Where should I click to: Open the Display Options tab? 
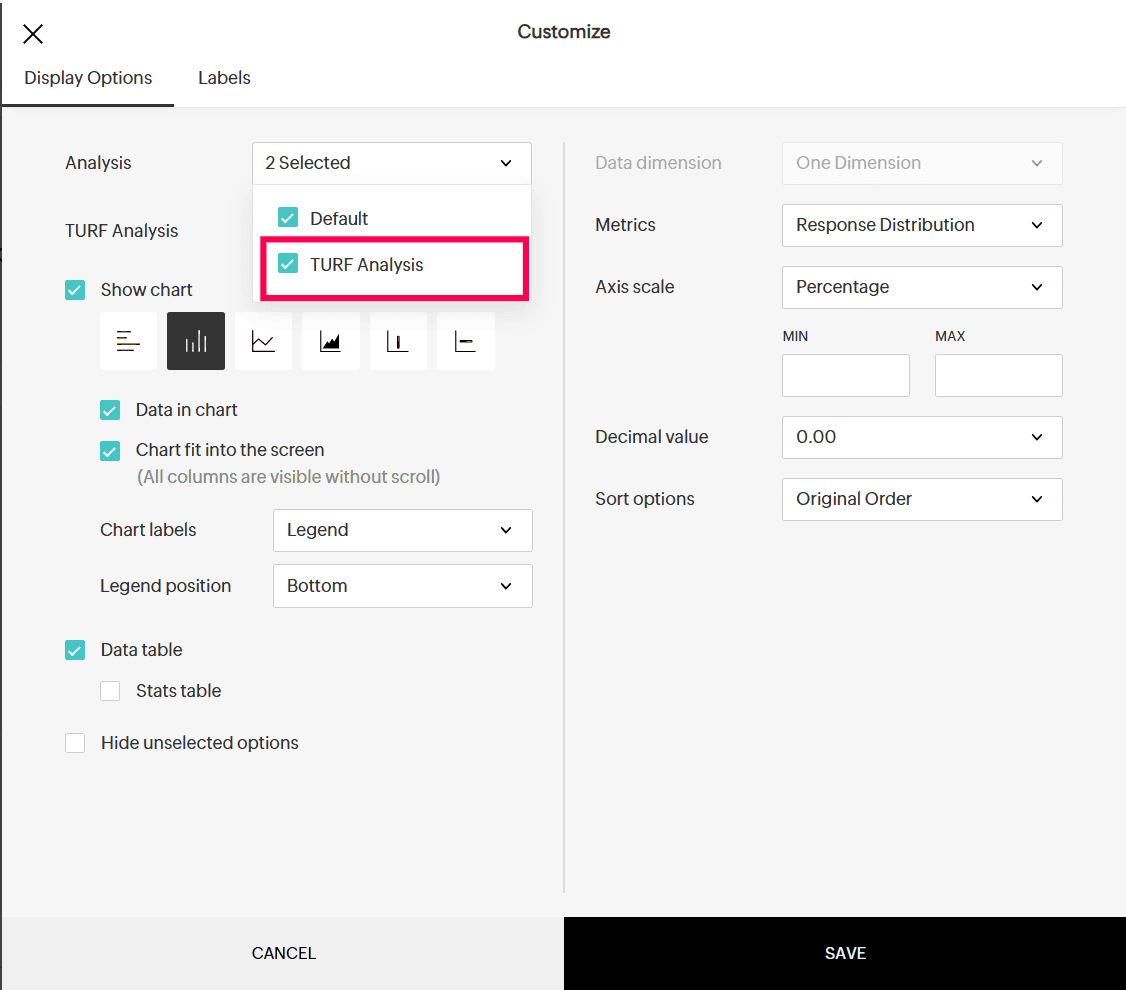pyautogui.click(x=88, y=78)
